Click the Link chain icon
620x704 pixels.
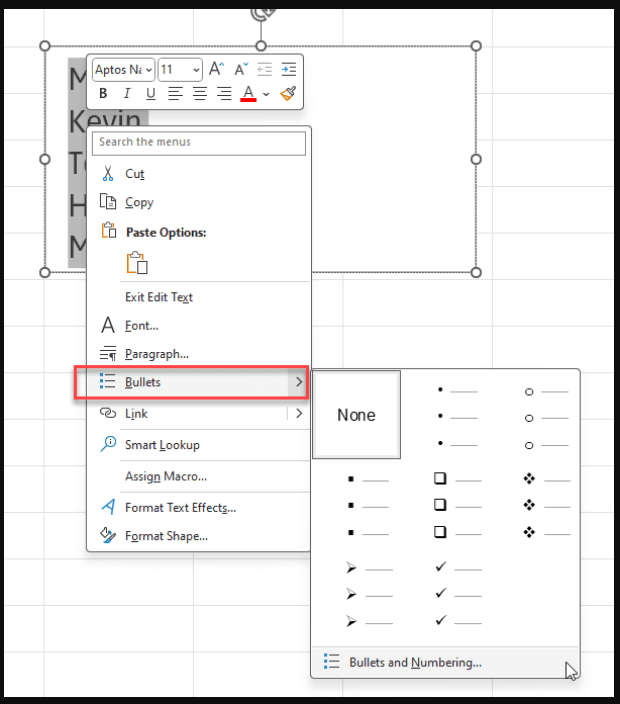click(x=108, y=413)
